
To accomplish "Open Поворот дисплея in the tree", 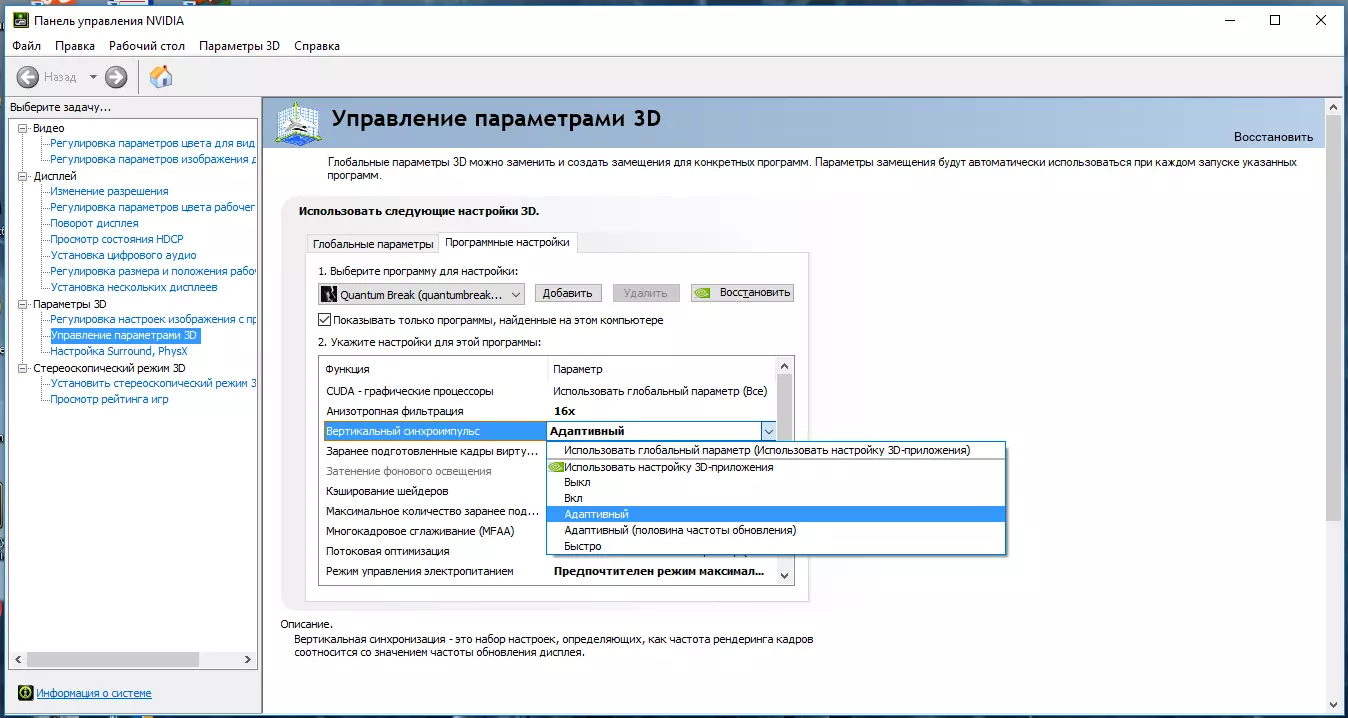I will [x=95, y=223].
